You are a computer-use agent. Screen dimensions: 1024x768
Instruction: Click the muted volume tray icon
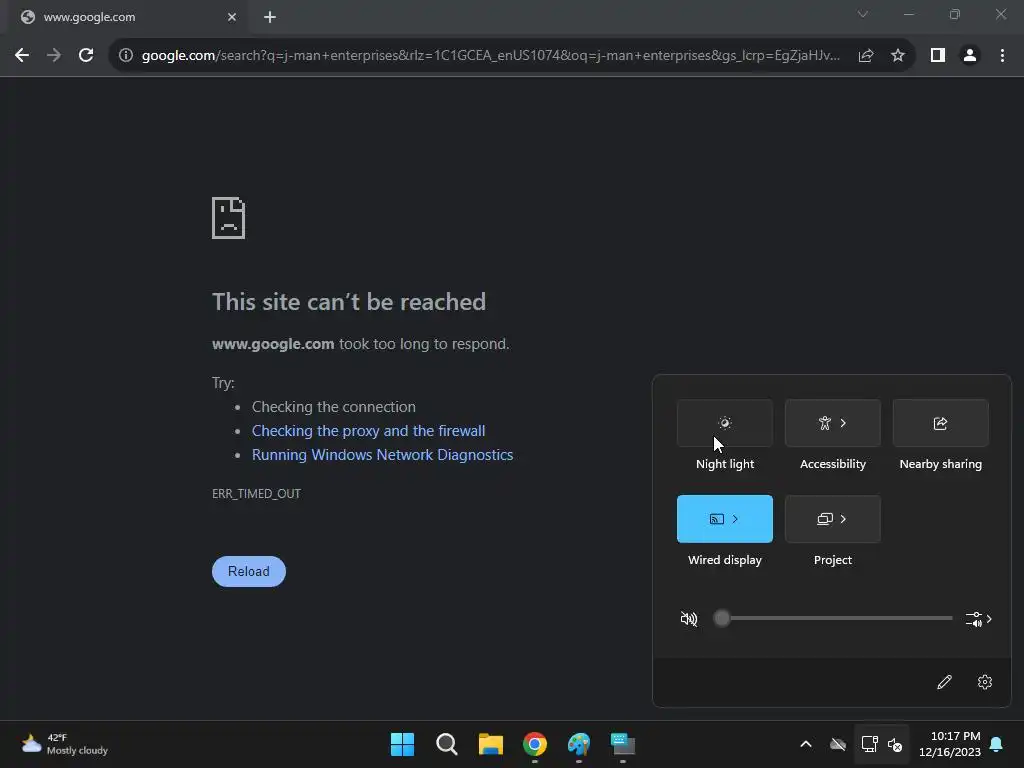click(x=895, y=744)
